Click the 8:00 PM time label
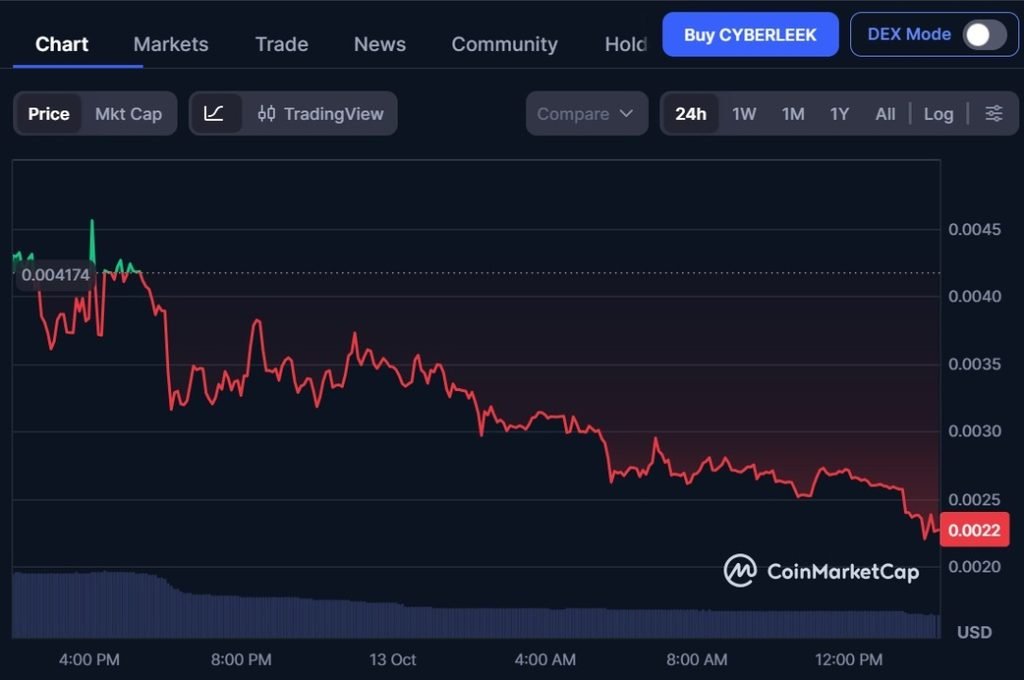This screenshot has height=680, width=1024. (x=241, y=659)
